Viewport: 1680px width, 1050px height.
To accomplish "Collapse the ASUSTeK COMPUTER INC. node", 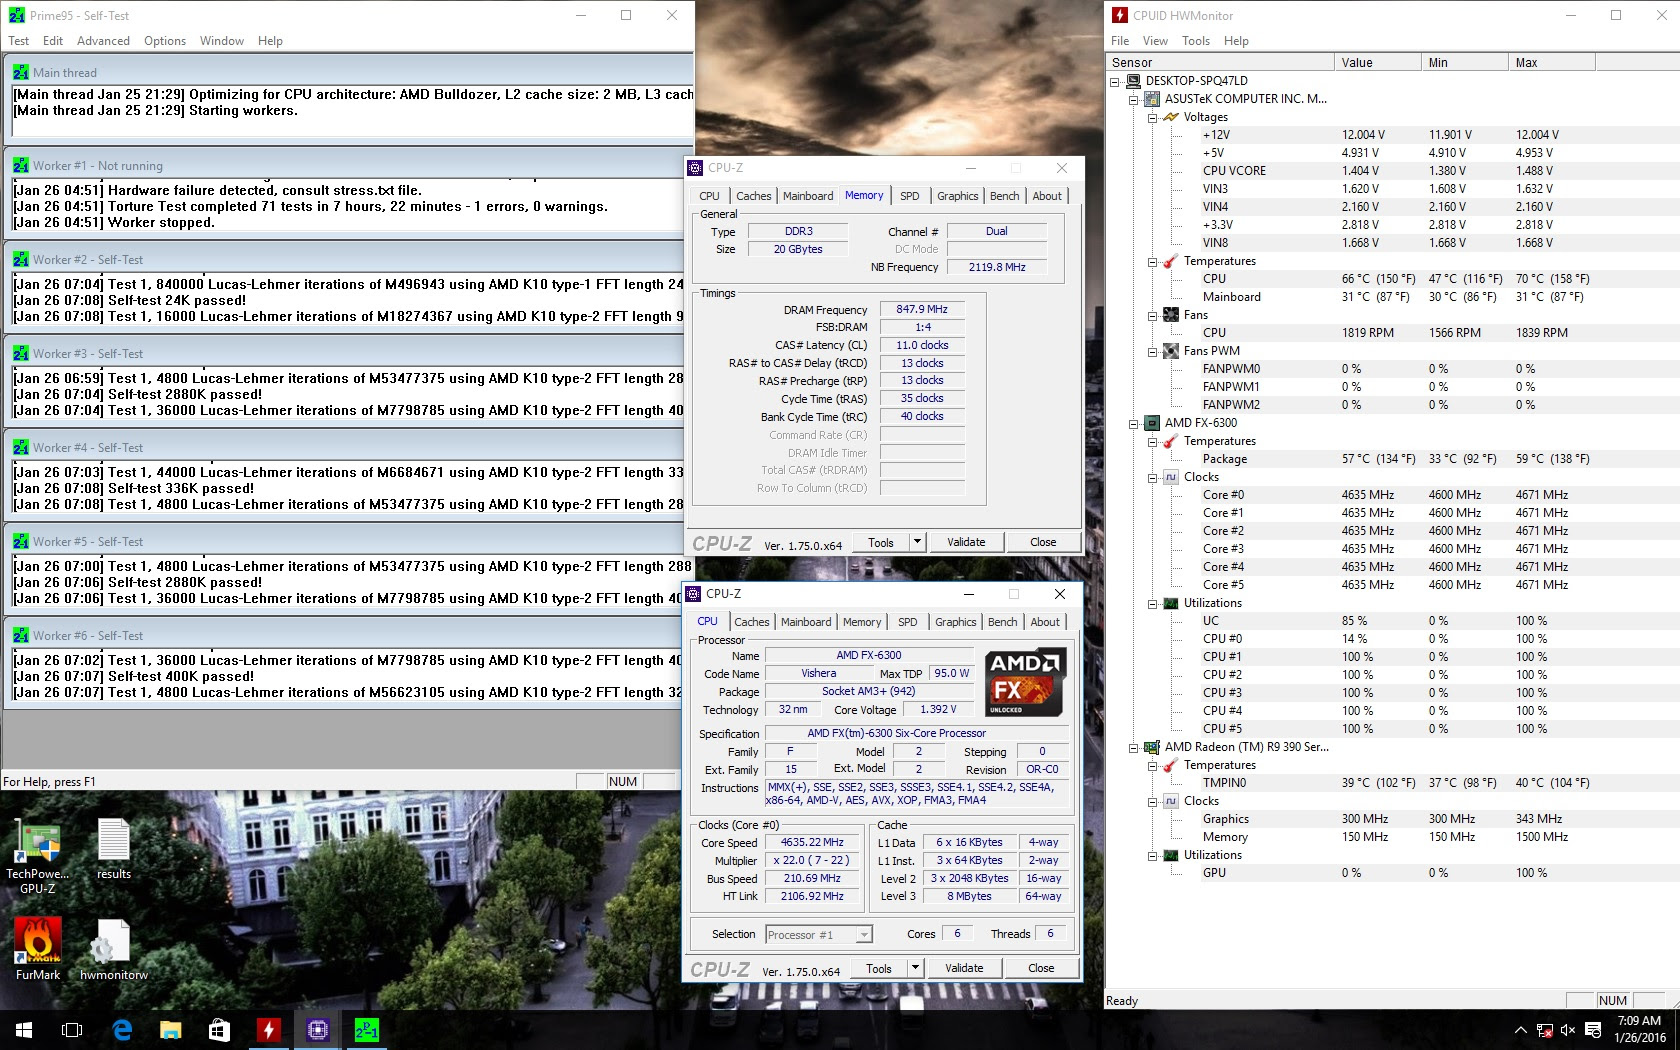I will pyautogui.click(x=1133, y=99).
